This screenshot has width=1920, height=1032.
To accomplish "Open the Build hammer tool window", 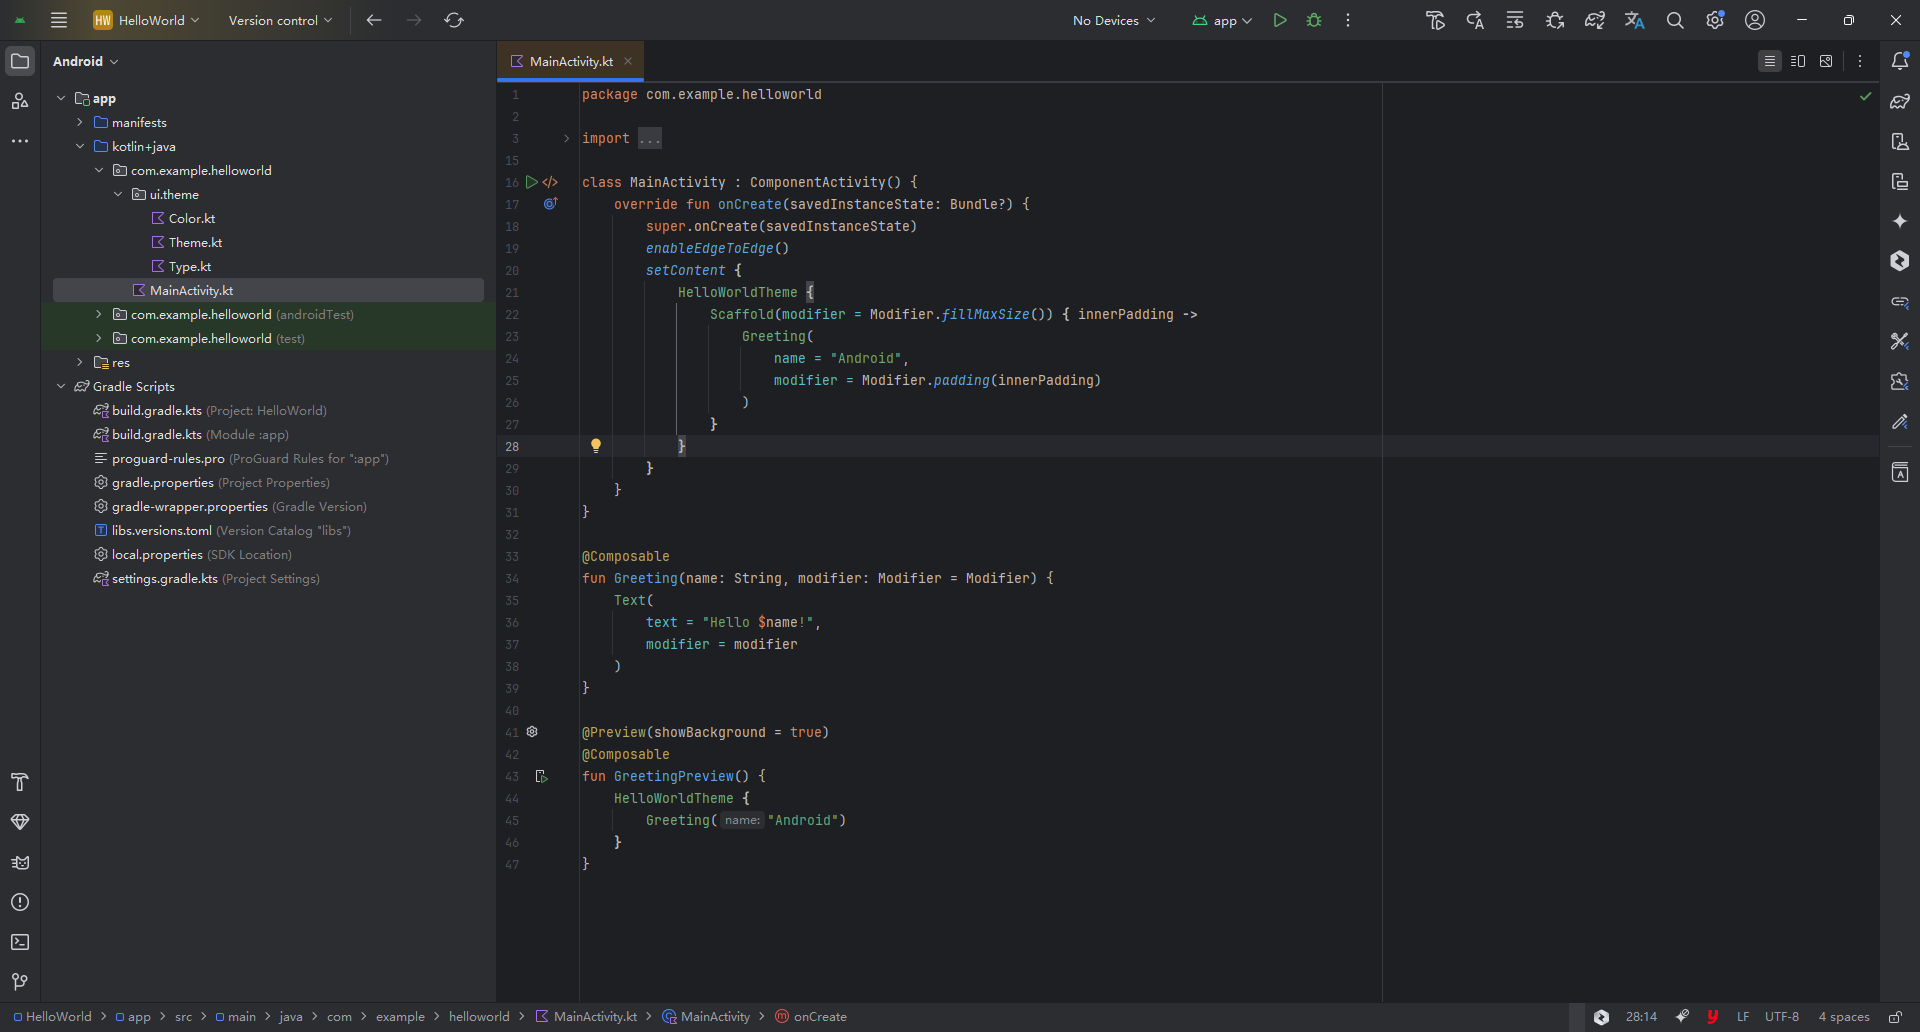I will click(20, 782).
